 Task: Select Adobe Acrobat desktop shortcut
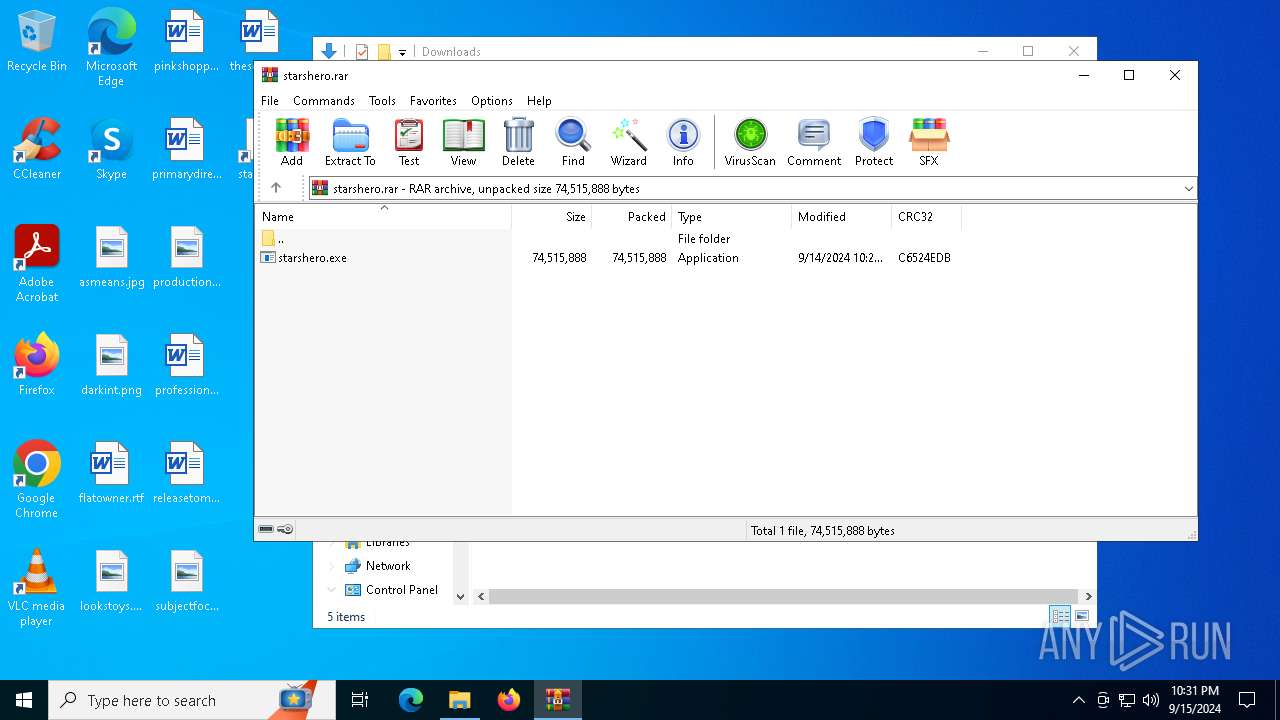37,264
